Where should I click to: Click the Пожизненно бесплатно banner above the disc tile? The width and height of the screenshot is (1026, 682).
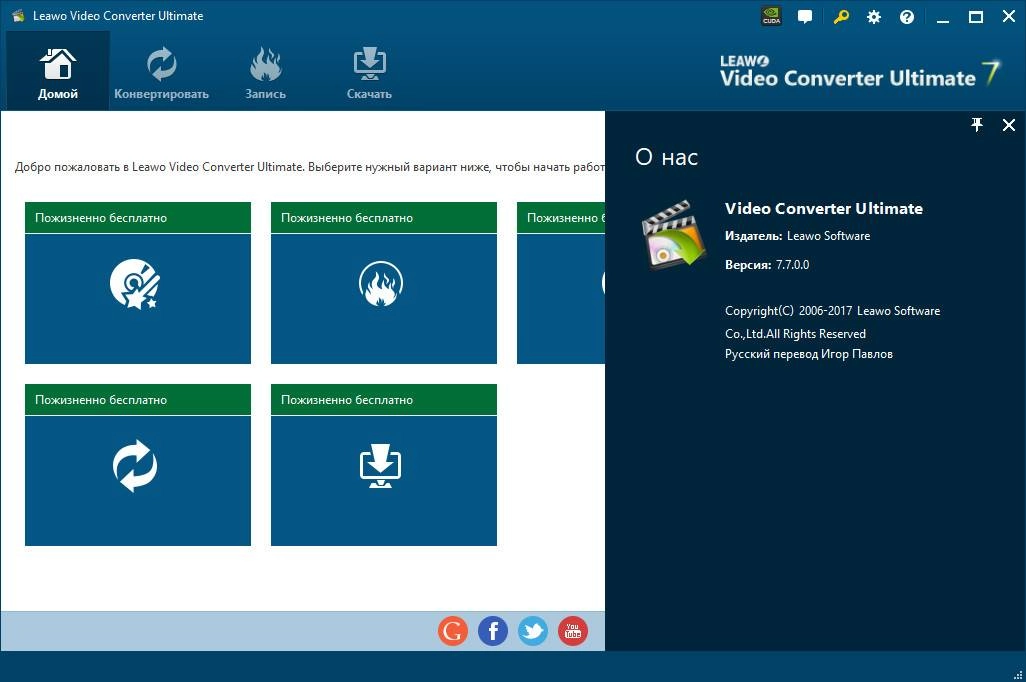137,217
